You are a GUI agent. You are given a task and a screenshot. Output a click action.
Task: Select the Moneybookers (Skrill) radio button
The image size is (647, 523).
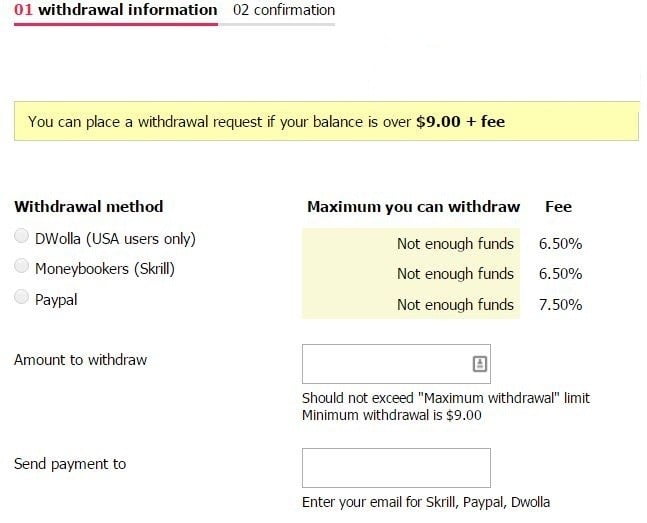(21, 266)
